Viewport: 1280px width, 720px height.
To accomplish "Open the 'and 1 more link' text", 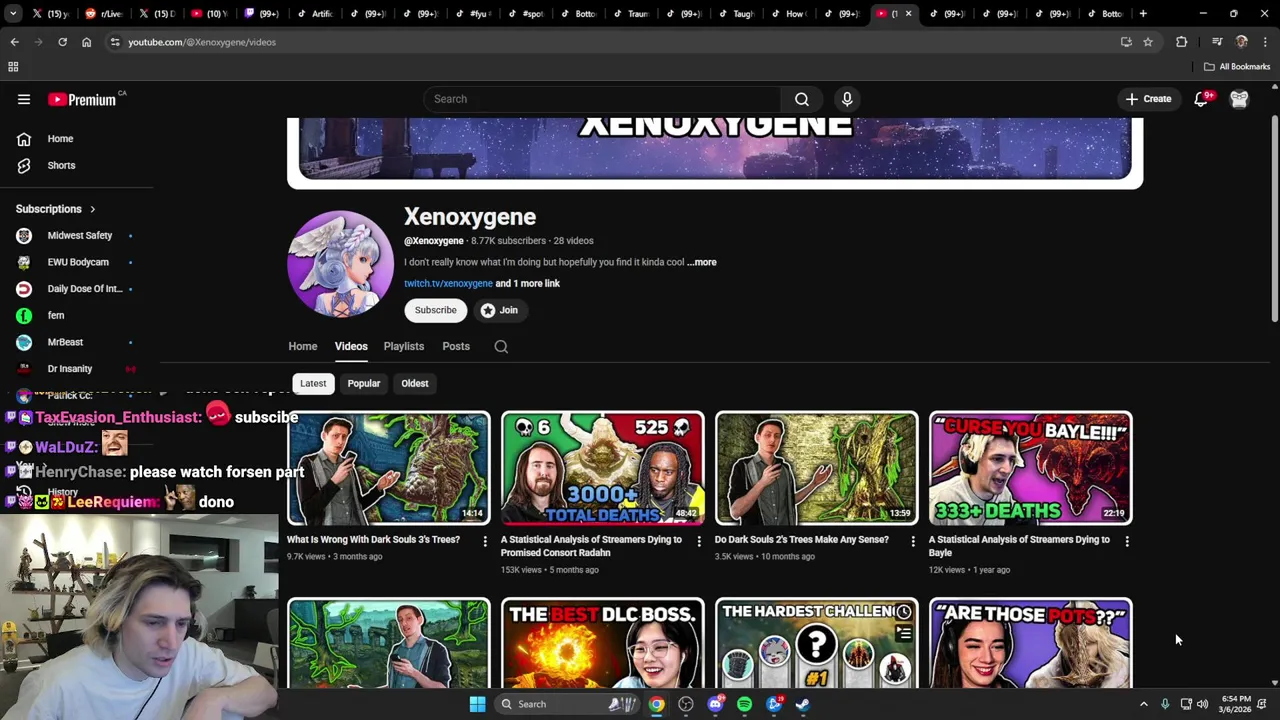I will pyautogui.click(x=528, y=283).
